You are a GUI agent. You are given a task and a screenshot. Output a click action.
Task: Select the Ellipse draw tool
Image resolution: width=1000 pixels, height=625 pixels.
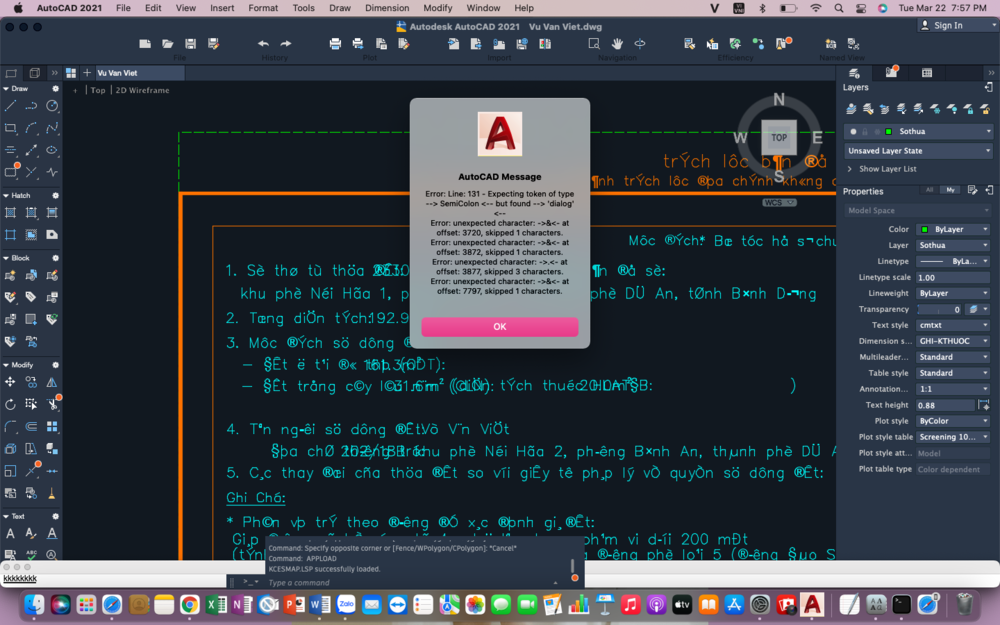[52, 151]
